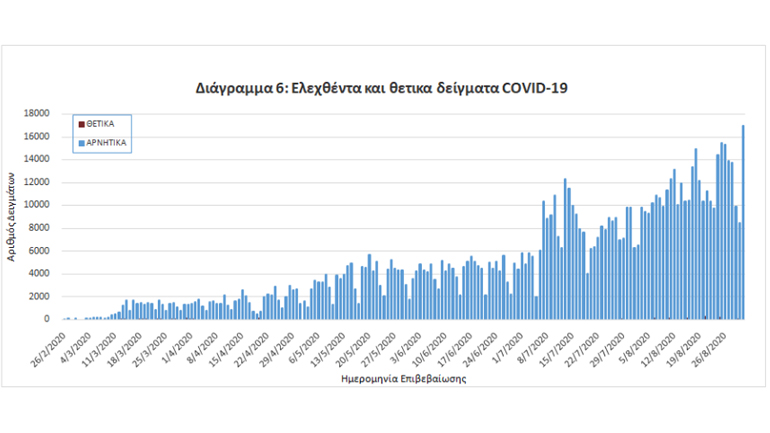Click the ΑΡΝΗΤΙΚΑ legend blue swatch
Image resolution: width=770 pixels, height=433 pixels.
click(x=81, y=143)
